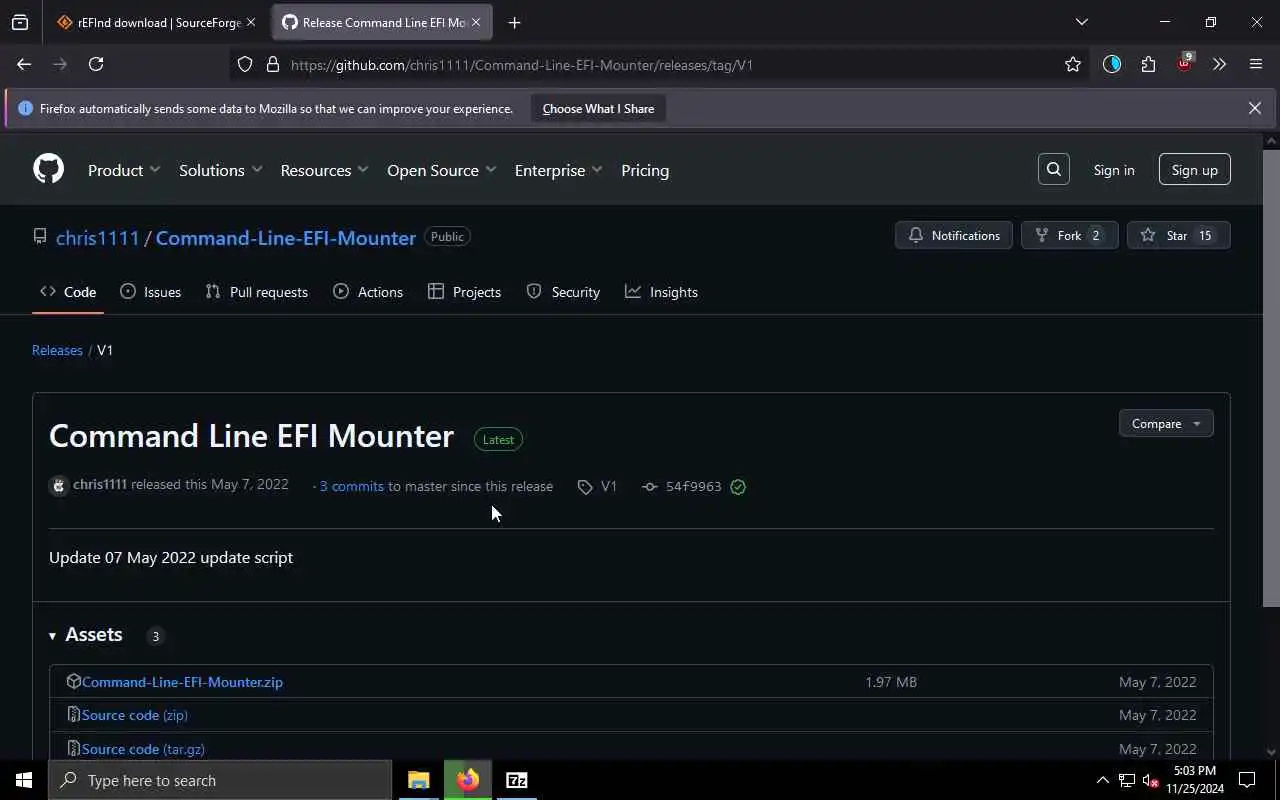The width and height of the screenshot is (1280, 800).
Task: Click the muted volume tray icon
Action: pos(1151,780)
